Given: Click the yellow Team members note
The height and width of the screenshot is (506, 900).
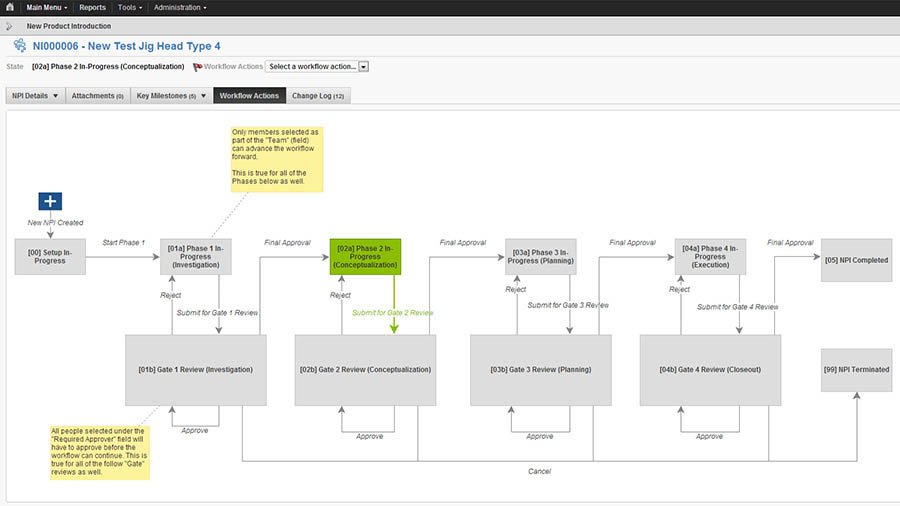Looking at the screenshot, I should [x=277, y=159].
